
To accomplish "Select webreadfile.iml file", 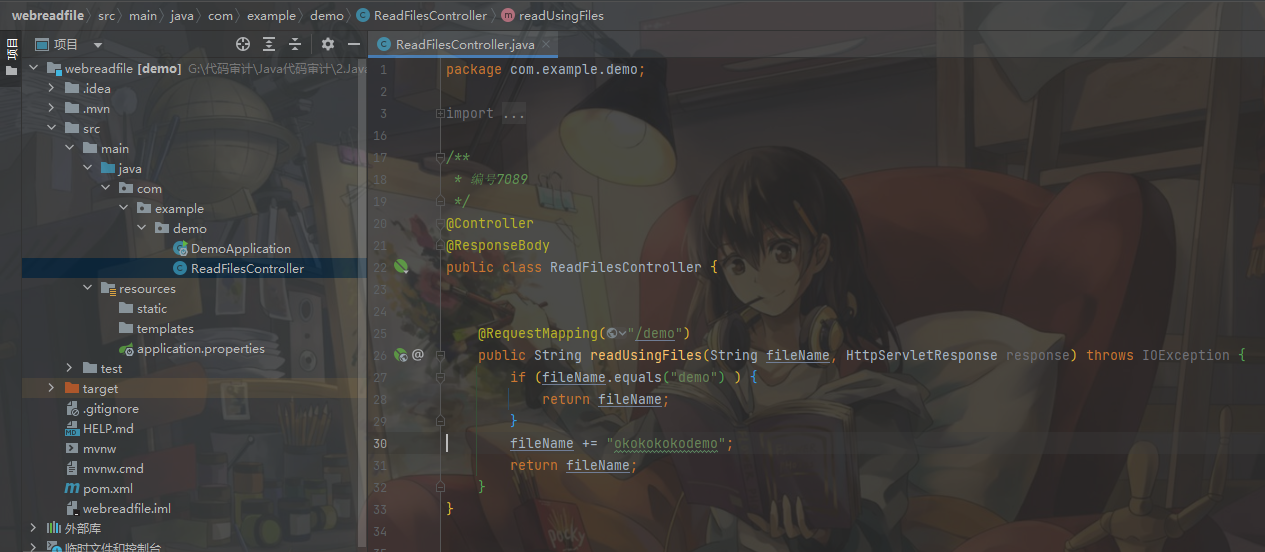I will click(127, 508).
